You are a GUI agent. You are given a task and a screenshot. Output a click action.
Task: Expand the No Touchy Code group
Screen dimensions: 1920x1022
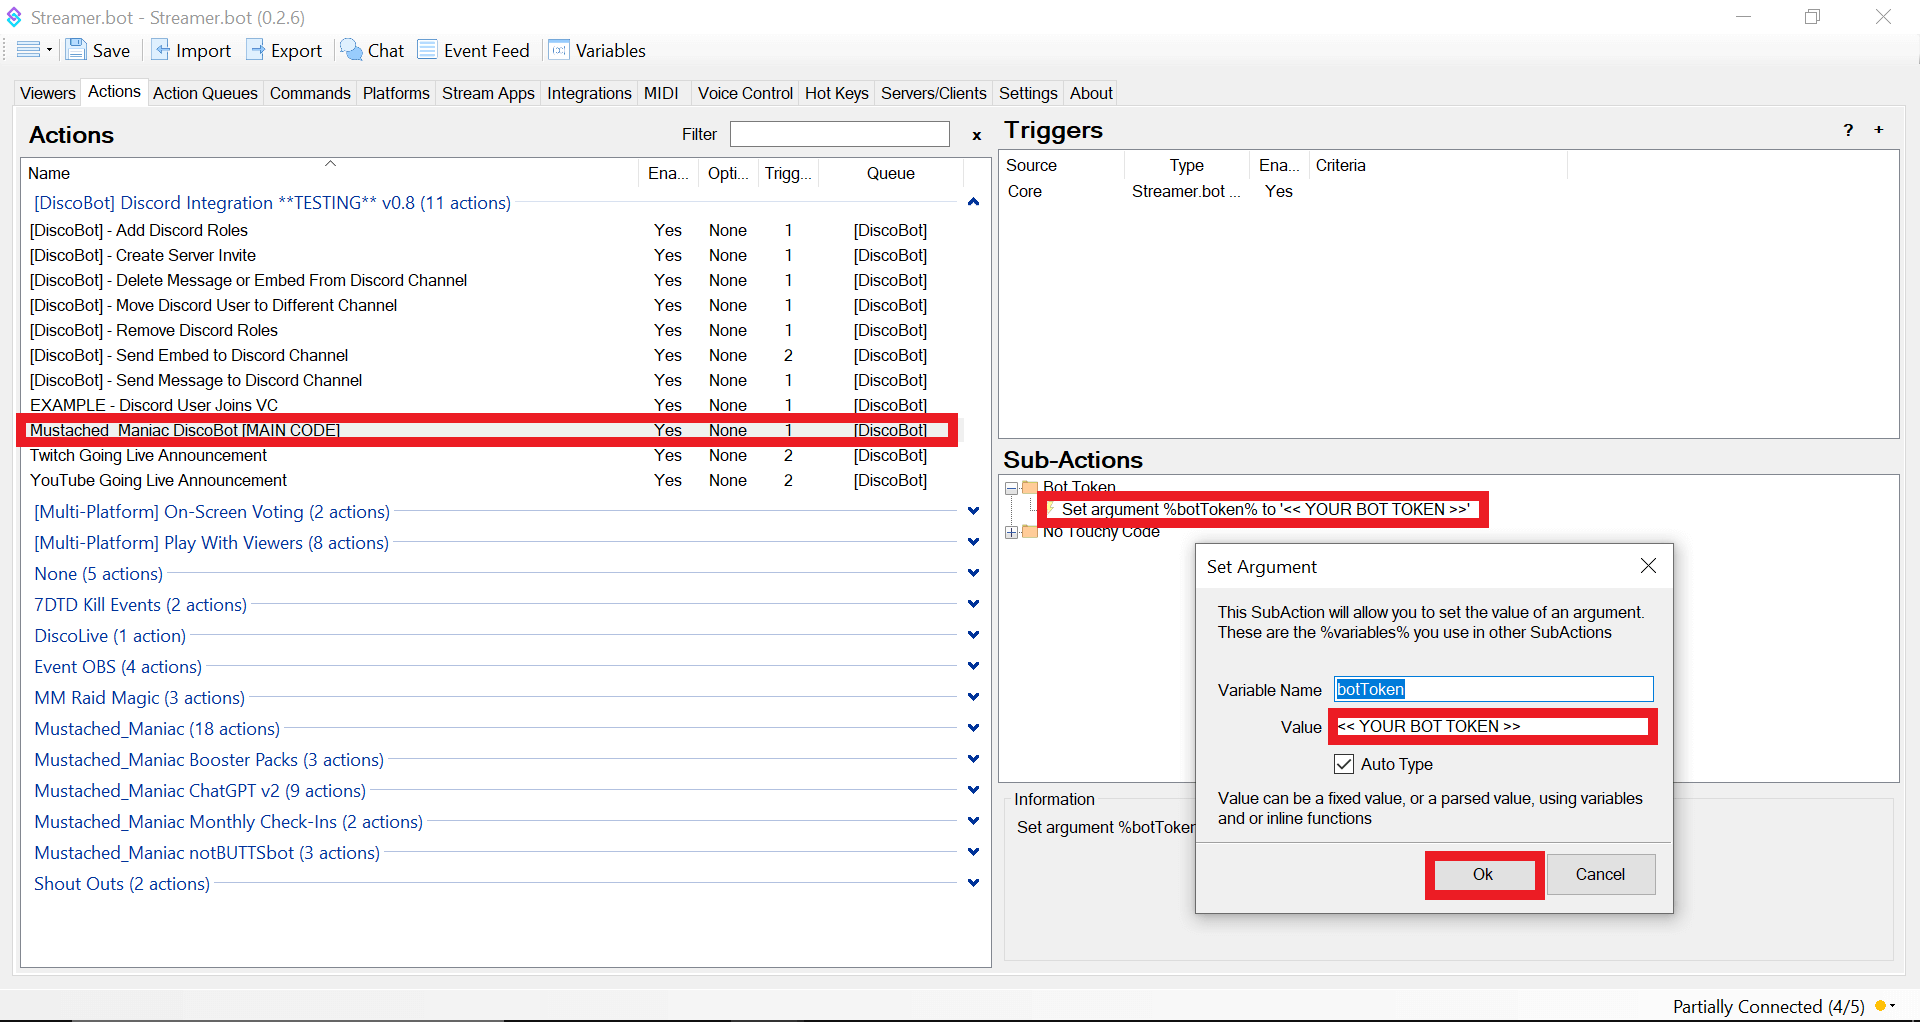(1011, 532)
